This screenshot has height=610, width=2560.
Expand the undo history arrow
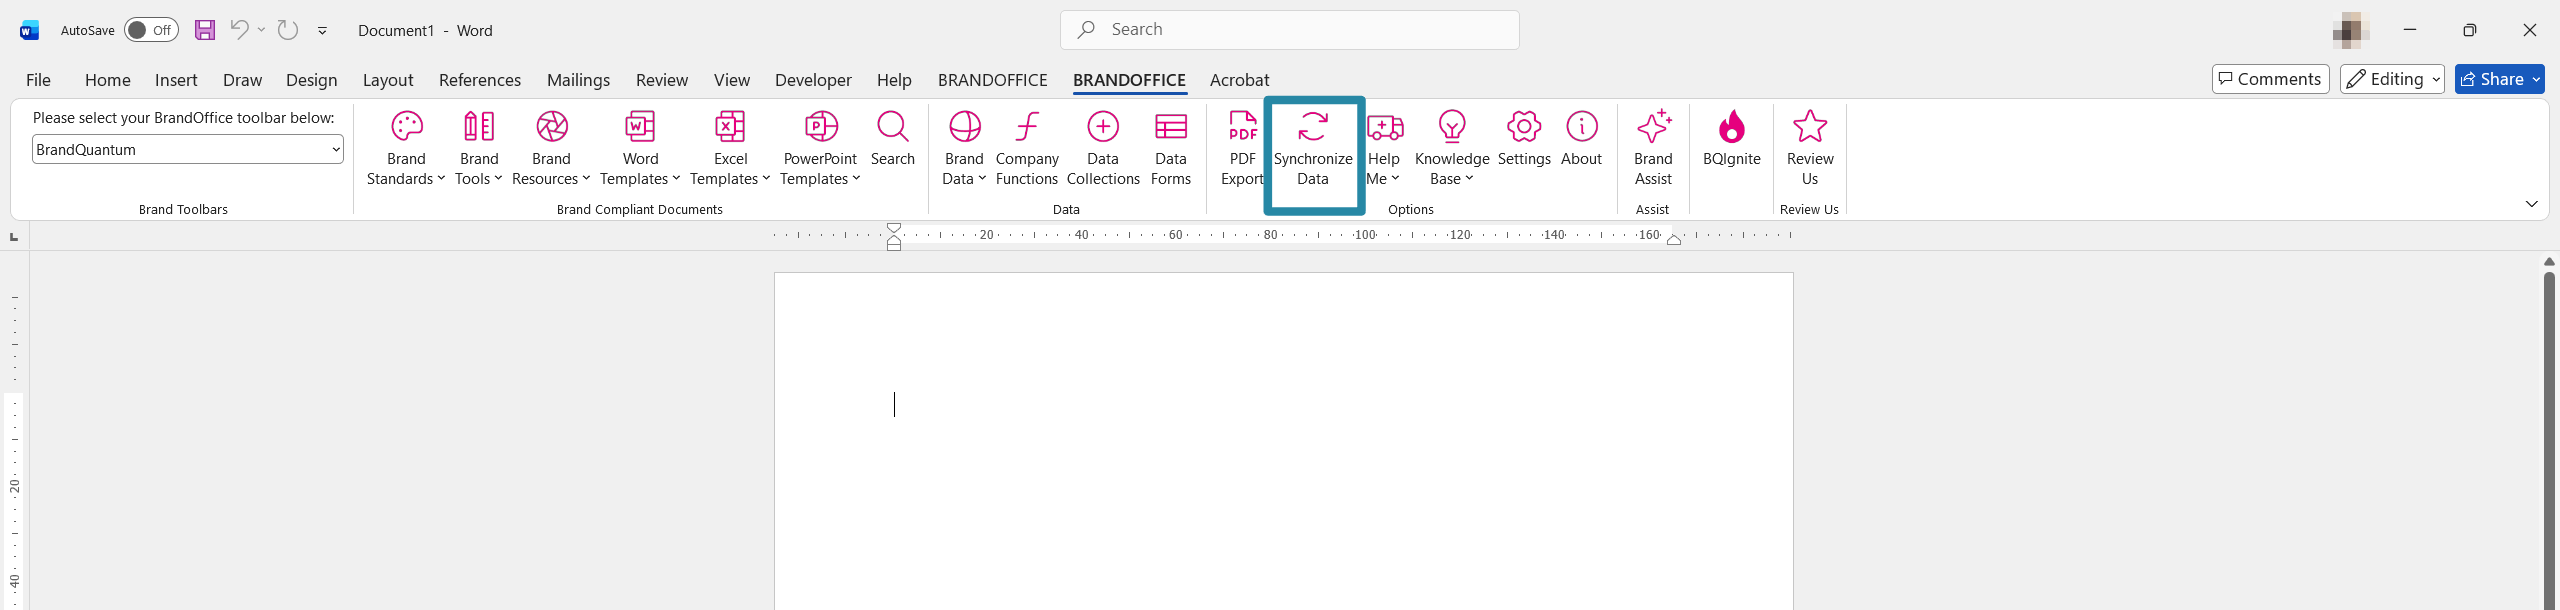pos(261,30)
